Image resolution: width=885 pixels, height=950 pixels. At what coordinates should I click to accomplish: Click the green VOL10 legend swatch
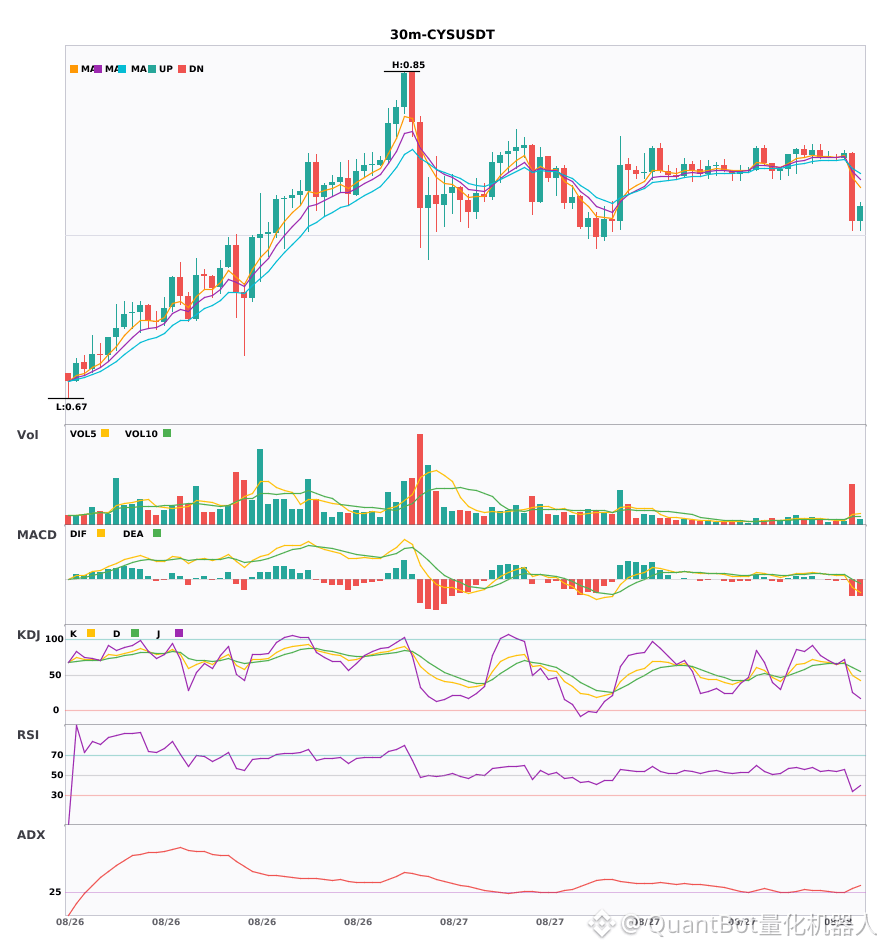167,433
